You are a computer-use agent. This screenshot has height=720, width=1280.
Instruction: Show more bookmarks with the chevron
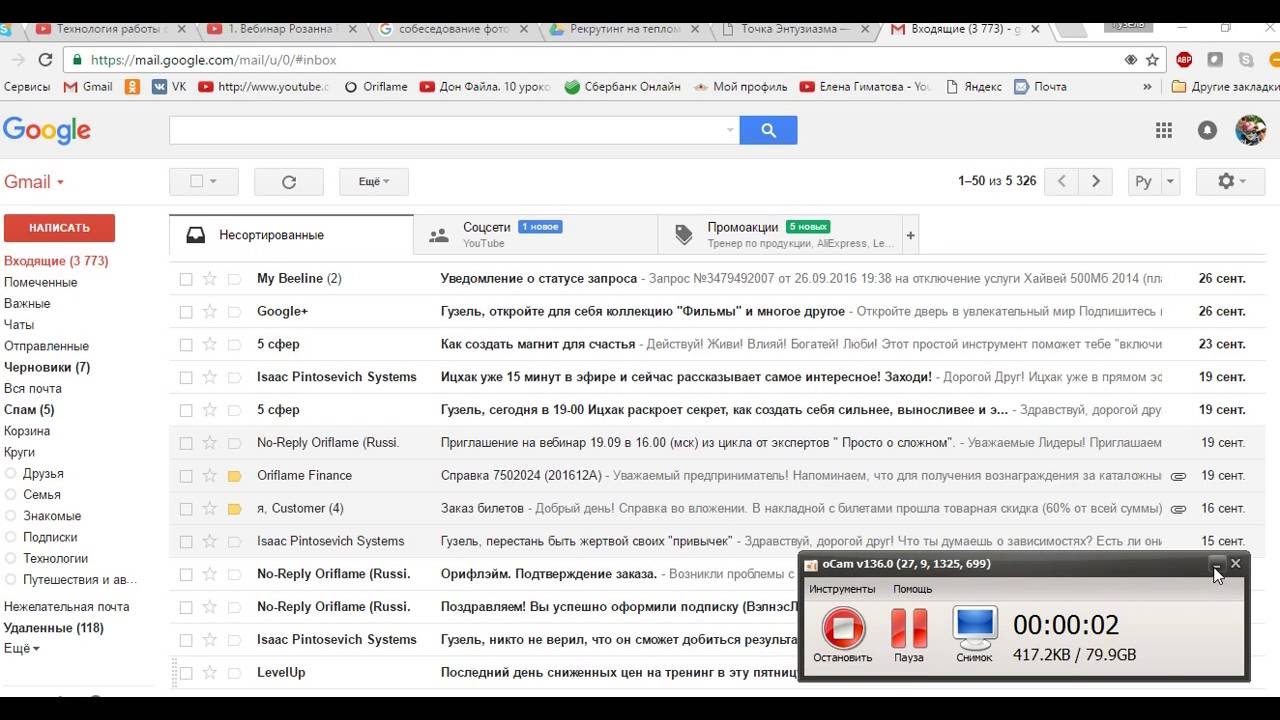(x=1147, y=87)
